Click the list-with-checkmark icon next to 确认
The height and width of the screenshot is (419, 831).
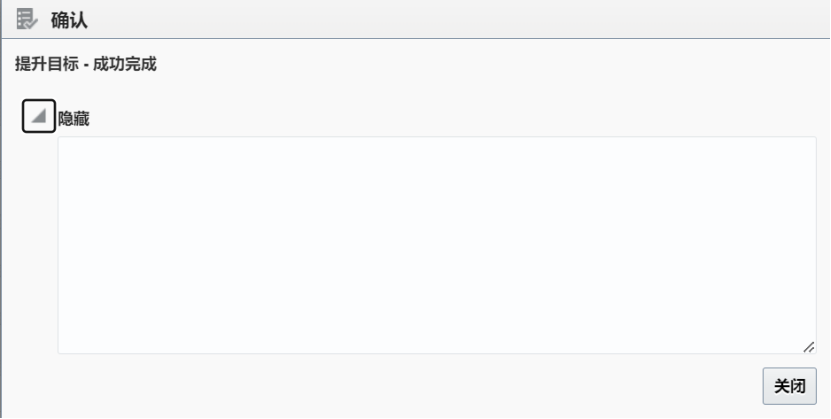[27, 20]
